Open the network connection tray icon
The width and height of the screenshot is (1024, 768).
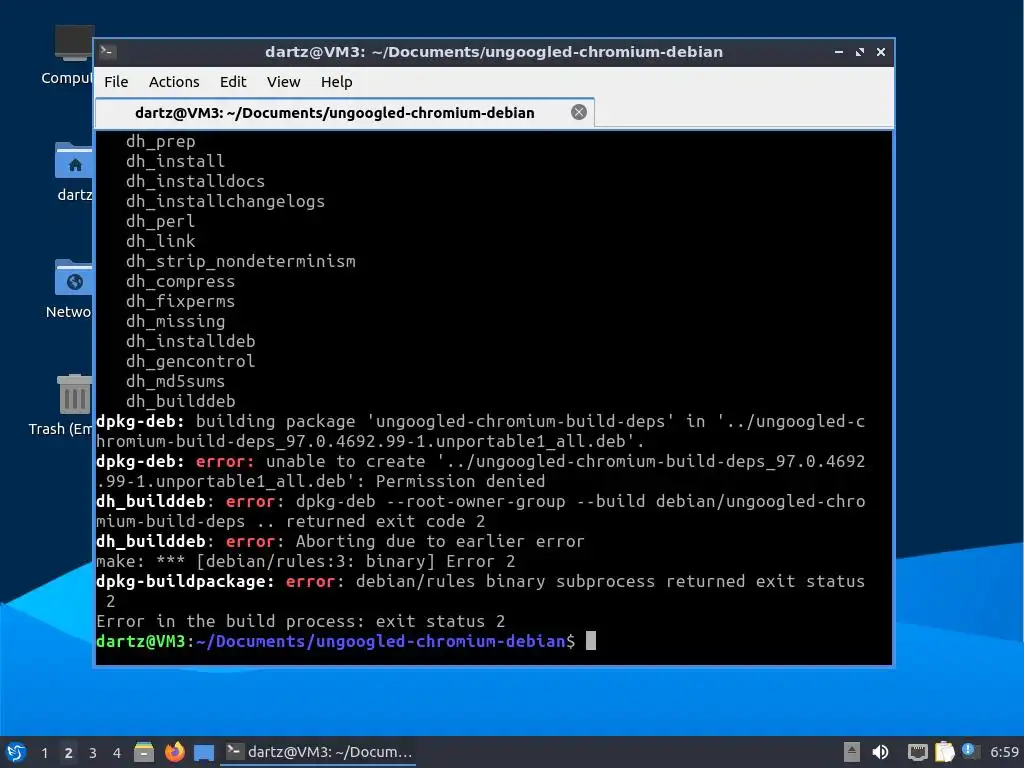pyautogui.click(x=918, y=752)
